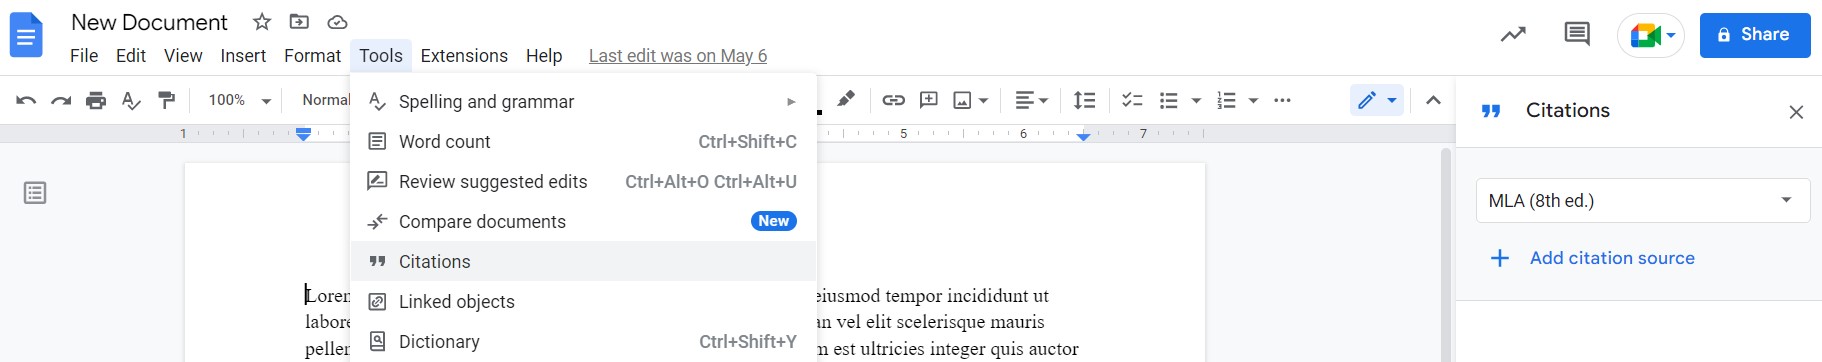The width and height of the screenshot is (1822, 362).
Task: Open comment history
Action: (x=1577, y=35)
